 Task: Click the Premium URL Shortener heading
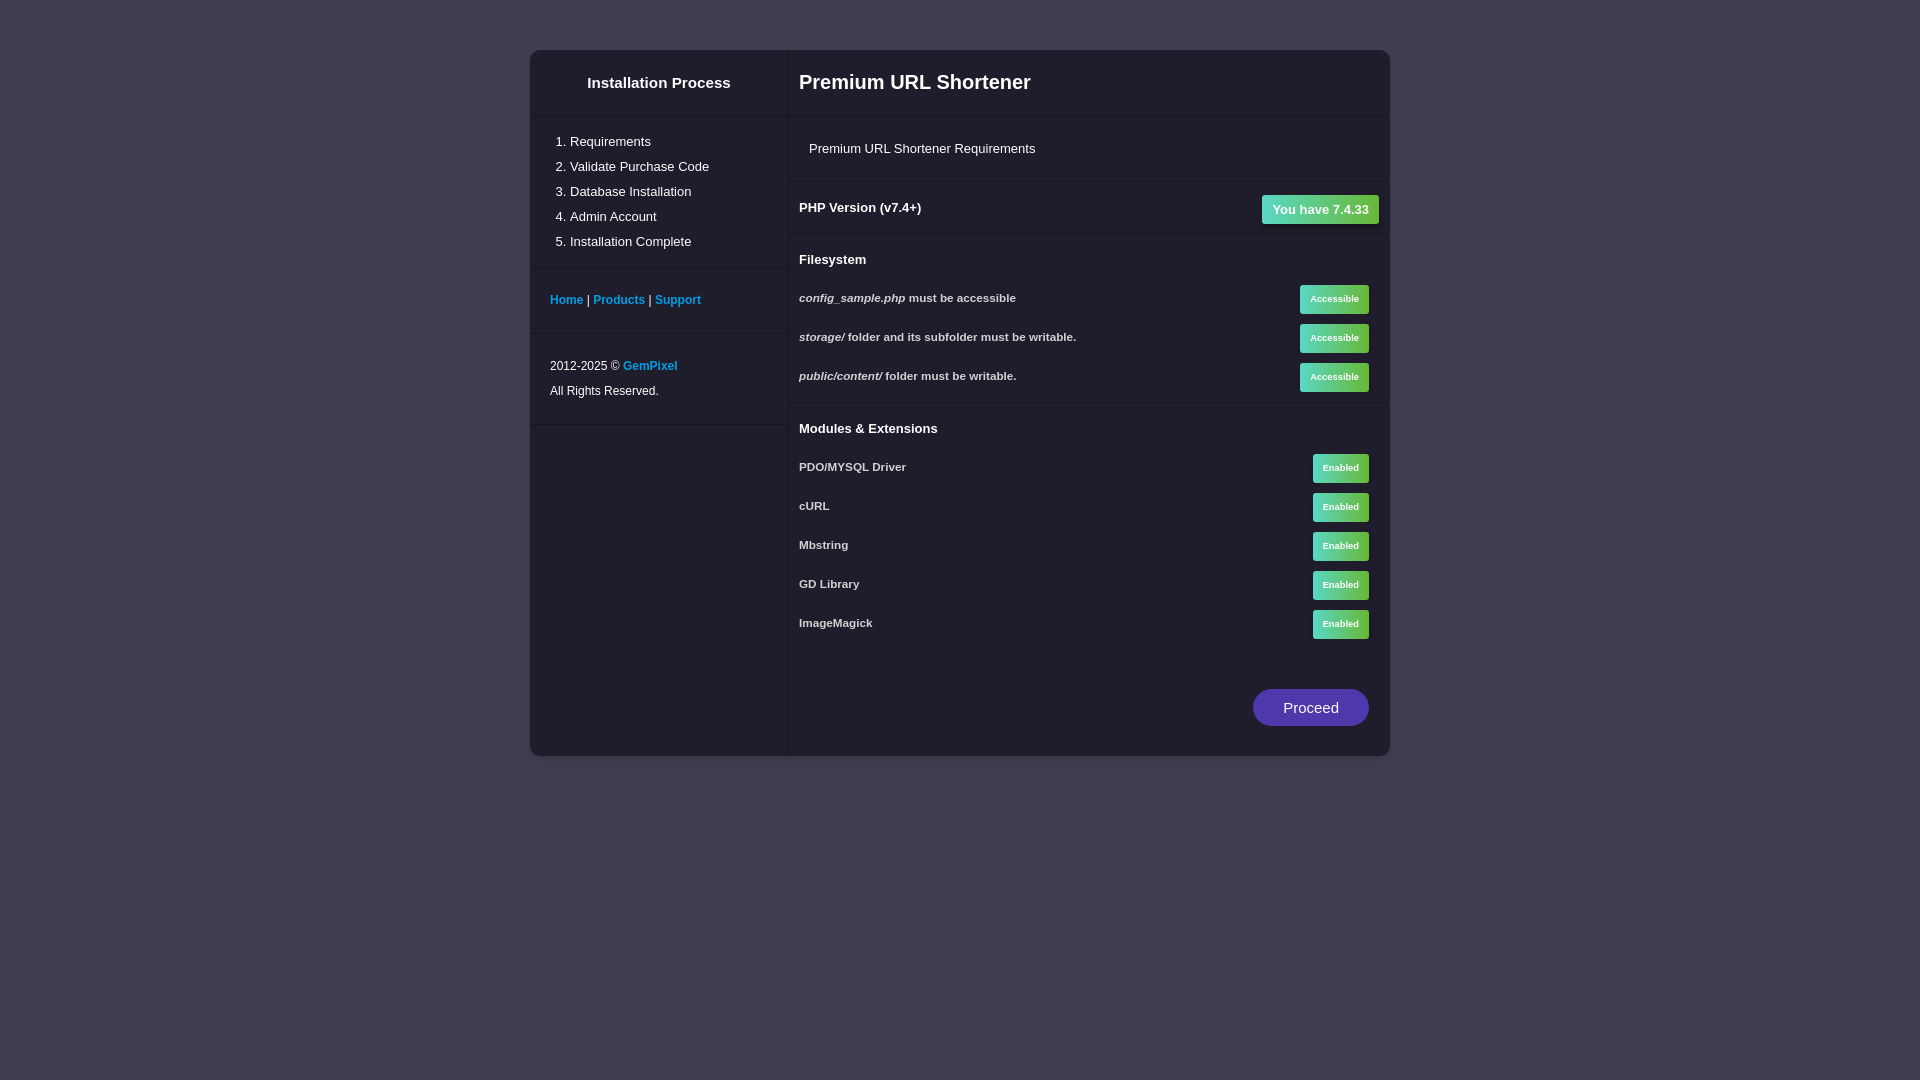click(x=914, y=82)
